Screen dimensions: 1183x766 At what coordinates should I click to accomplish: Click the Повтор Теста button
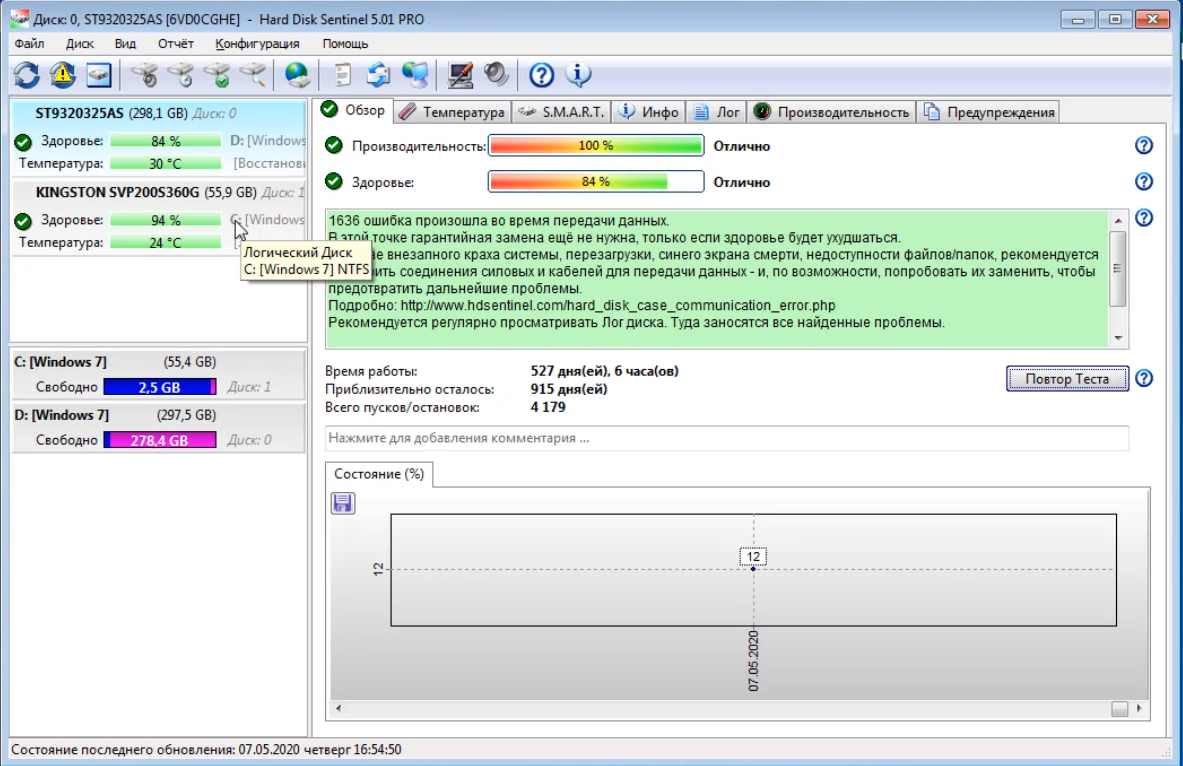coord(1067,379)
